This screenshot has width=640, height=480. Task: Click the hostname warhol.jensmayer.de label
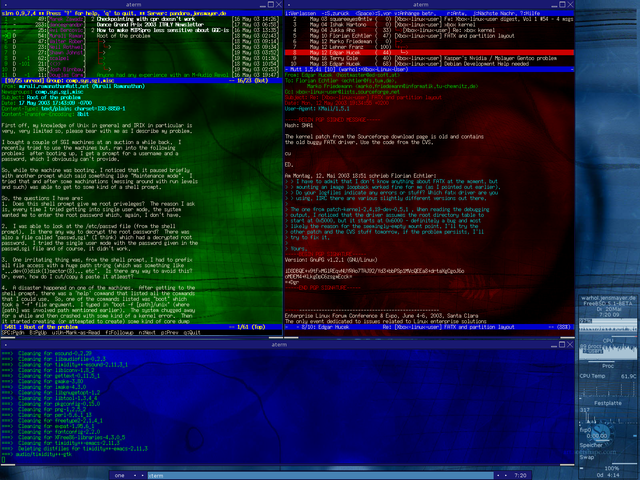[x=608, y=298]
